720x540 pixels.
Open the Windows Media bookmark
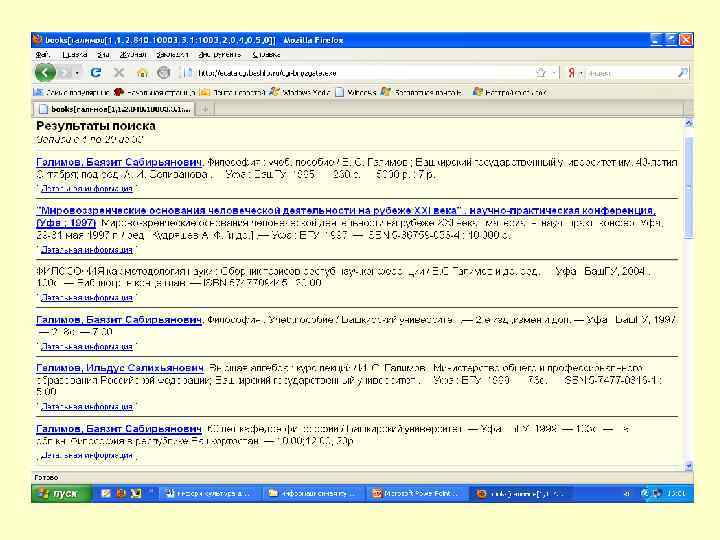(300, 92)
